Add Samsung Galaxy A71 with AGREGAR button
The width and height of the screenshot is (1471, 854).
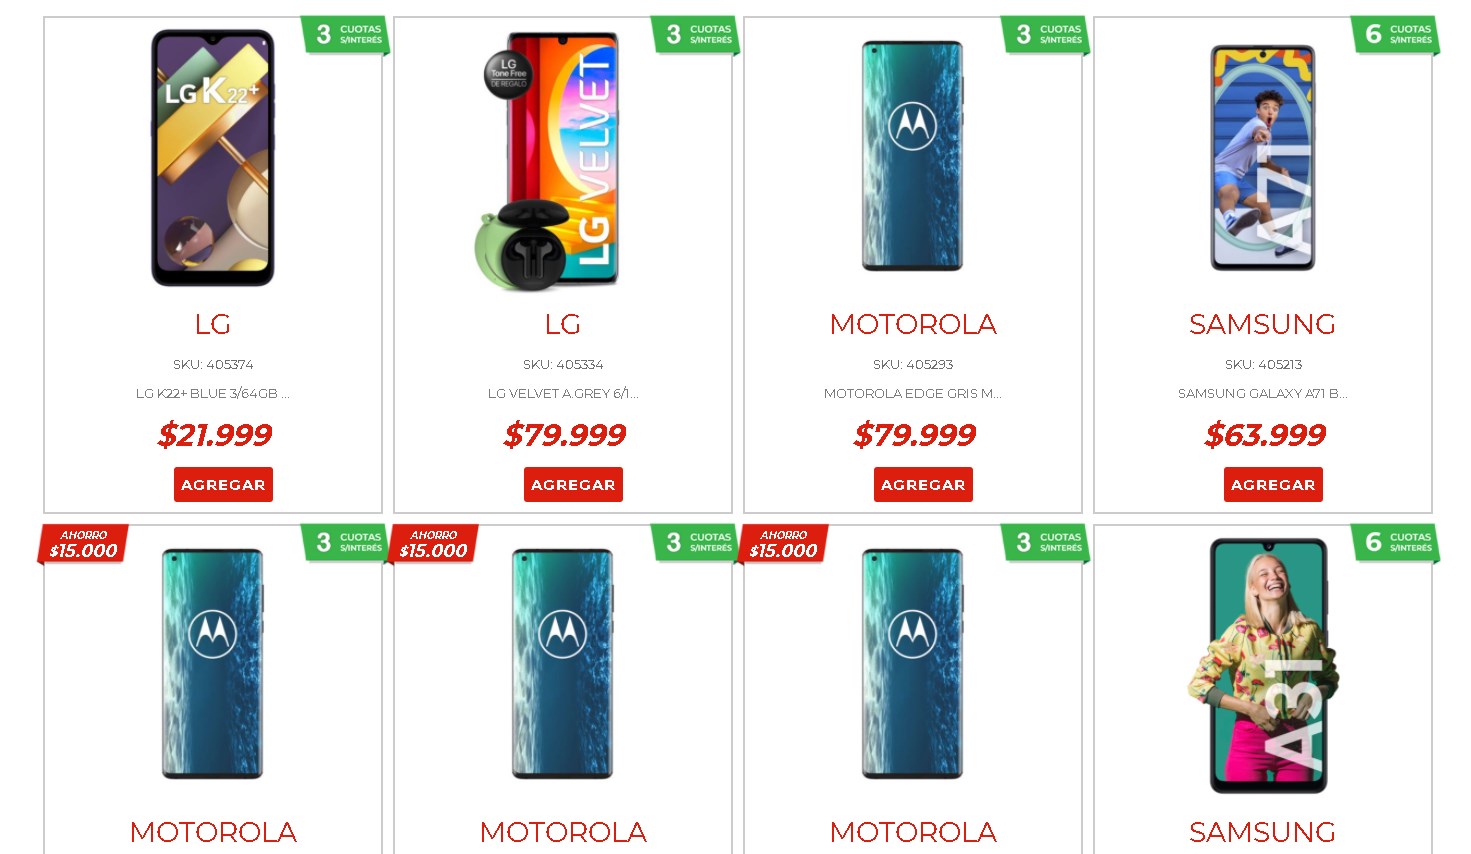click(1273, 484)
